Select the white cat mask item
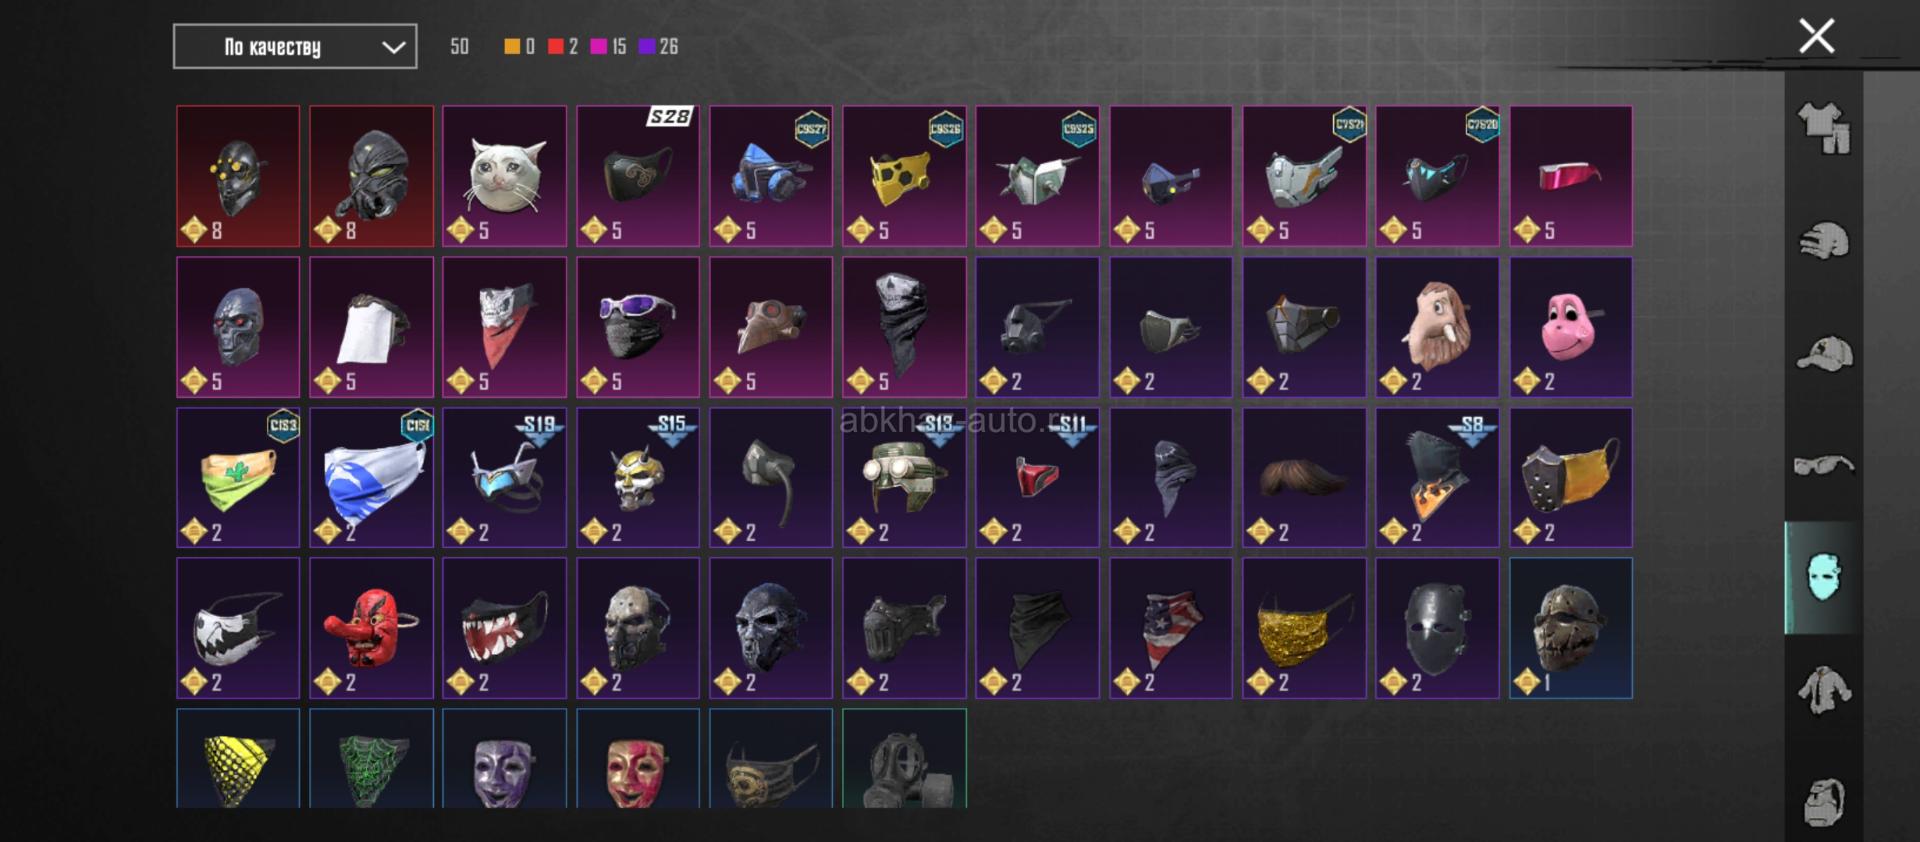Screen dimensions: 1920x842 (x=505, y=176)
